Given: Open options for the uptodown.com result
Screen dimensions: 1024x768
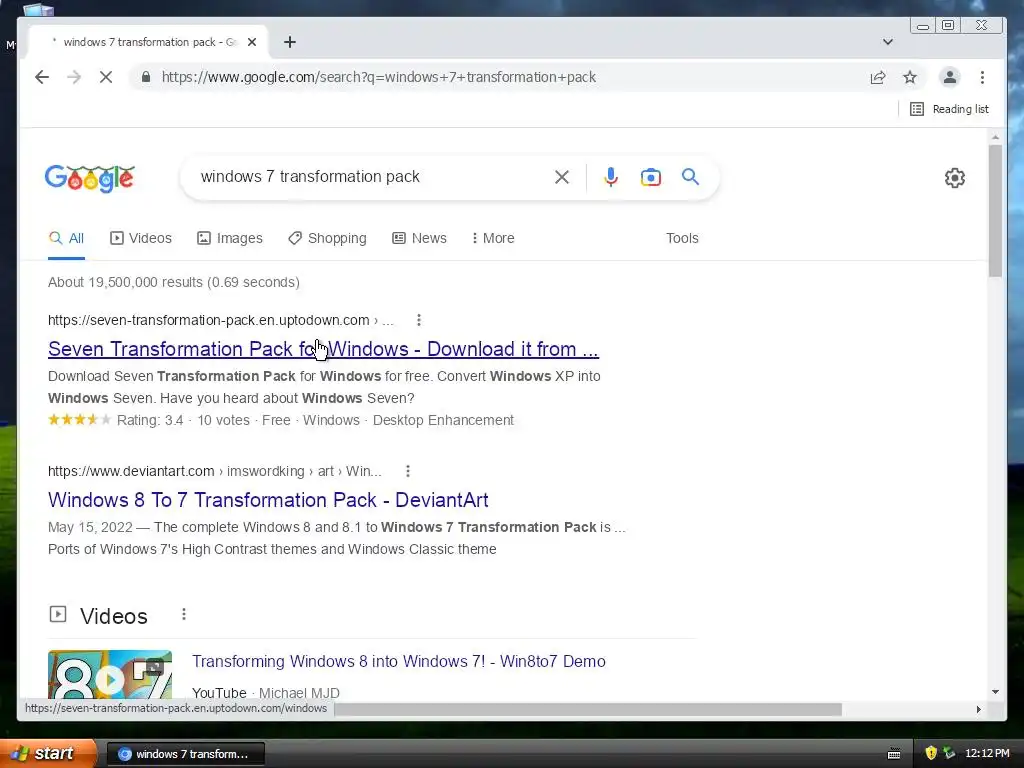Looking at the screenshot, I should pyautogui.click(x=419, y=320).
